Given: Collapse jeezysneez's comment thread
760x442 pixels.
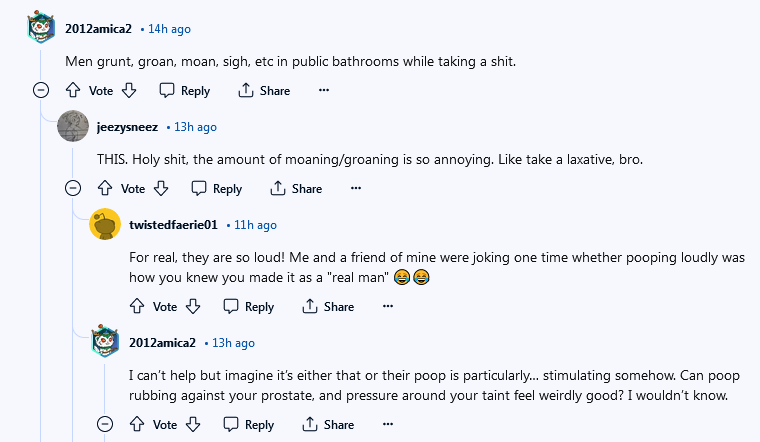Looking at the screenshot, I should coord(73,188).
